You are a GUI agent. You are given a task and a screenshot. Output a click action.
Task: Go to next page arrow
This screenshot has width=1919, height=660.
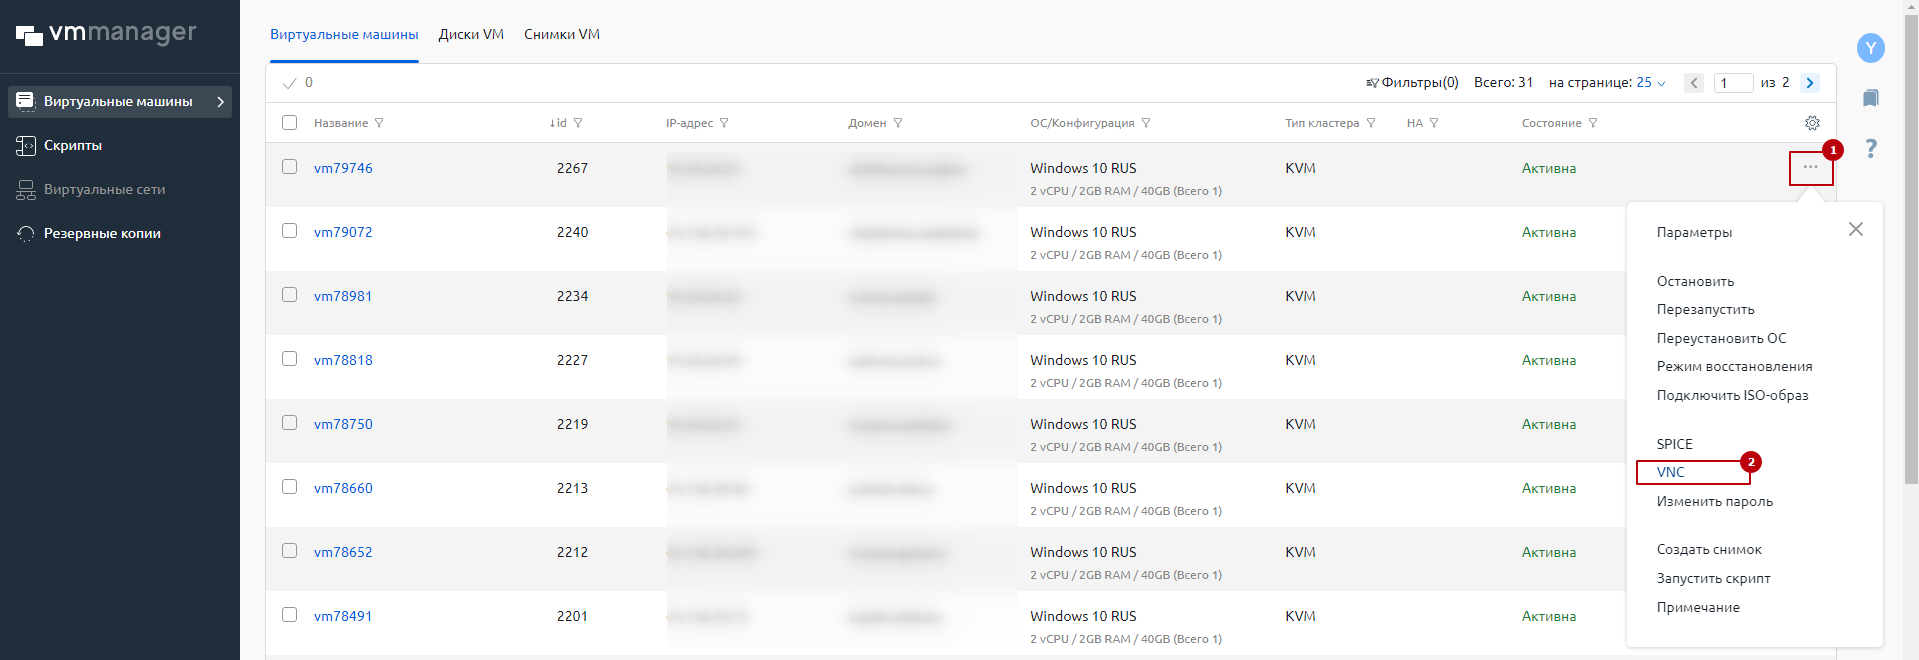pos(1809,83)
